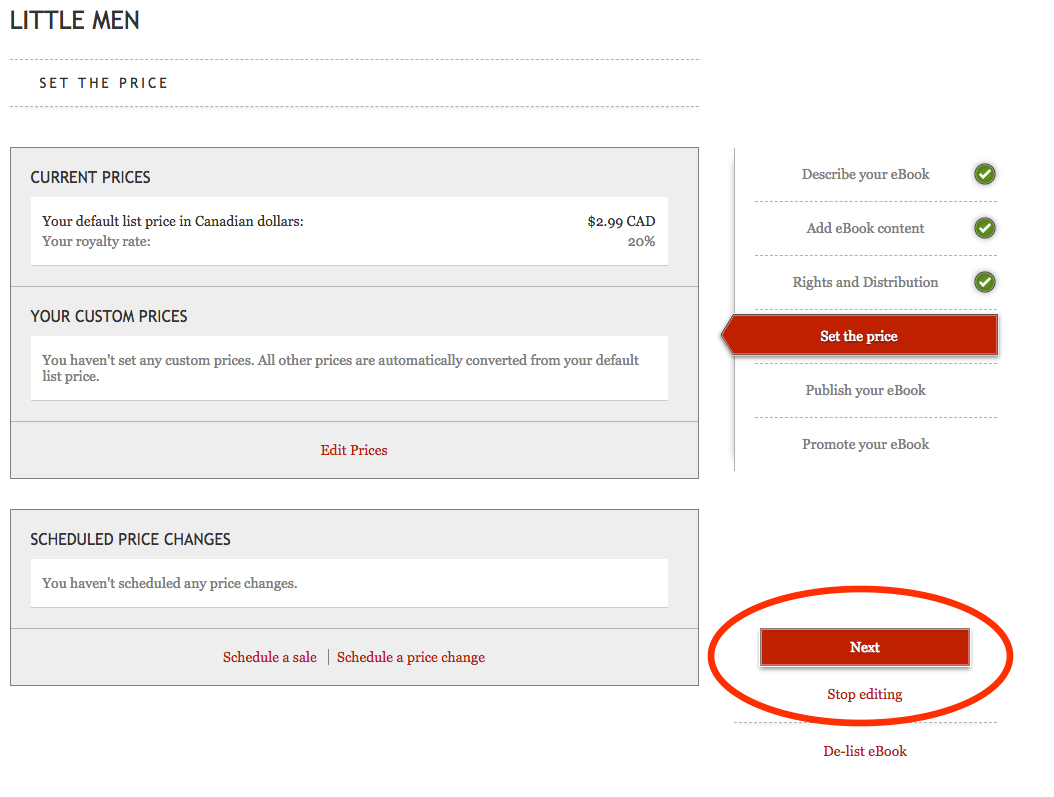1054x797 pixels.
Task: Select the highlighted Set the price step
Action: pyautogui.click(x=859, y=337)
